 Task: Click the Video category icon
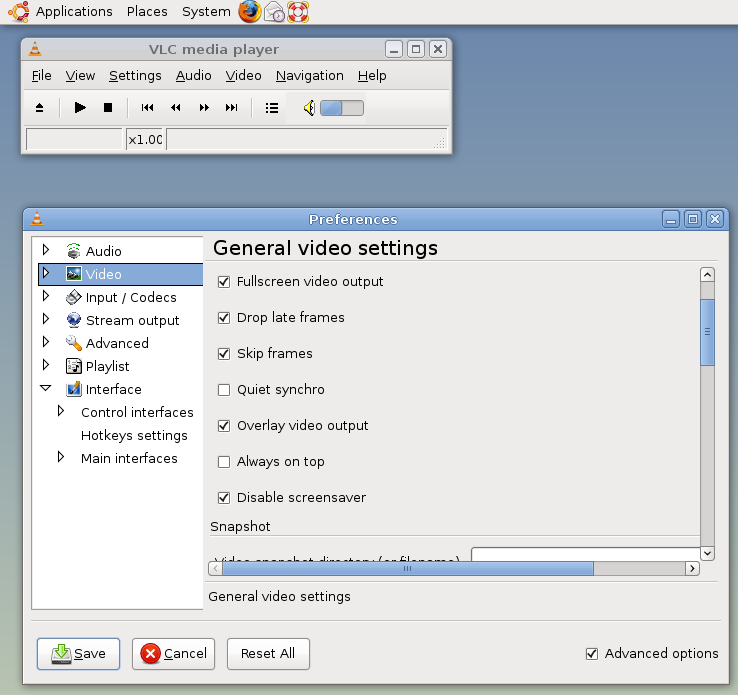coord(73,274)
